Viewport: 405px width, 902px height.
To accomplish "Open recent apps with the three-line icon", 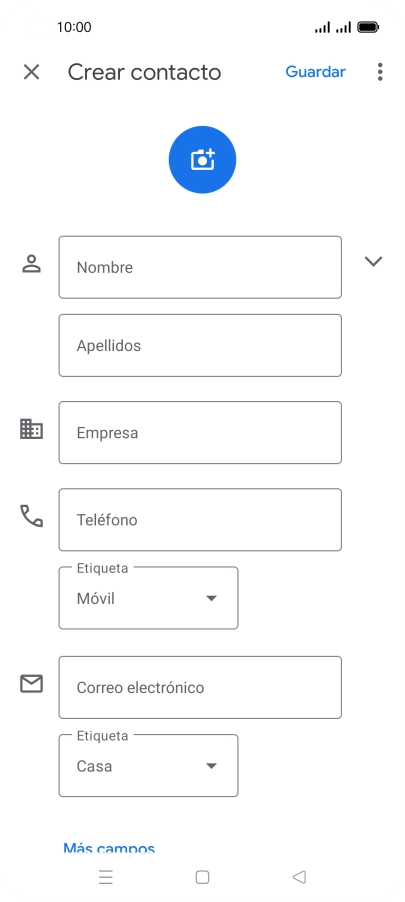I will point(106,877).
